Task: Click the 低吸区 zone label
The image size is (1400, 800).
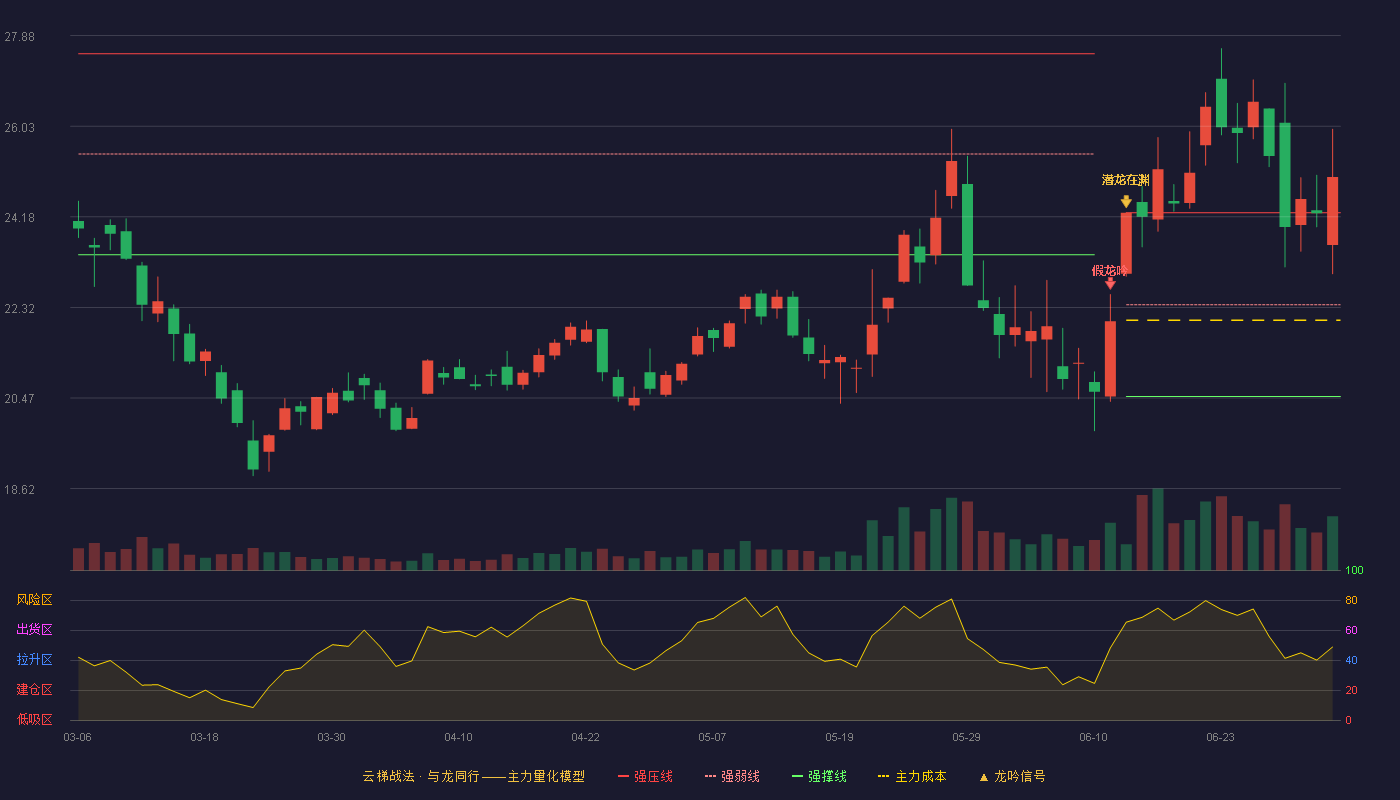Action: pyautogui.click(x=34, y=719)
